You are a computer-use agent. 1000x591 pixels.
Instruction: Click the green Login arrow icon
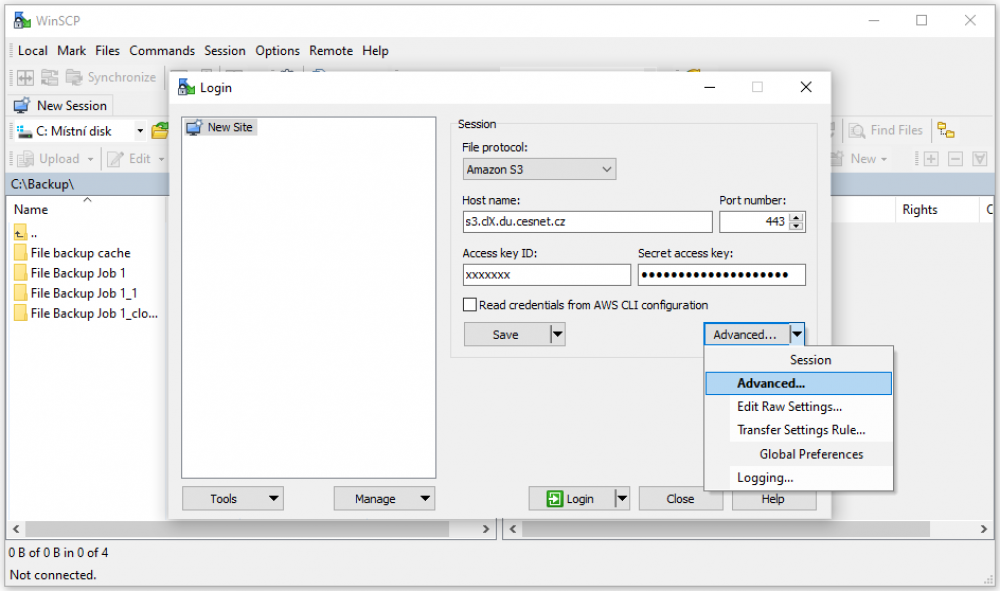(x=554, y=499)
